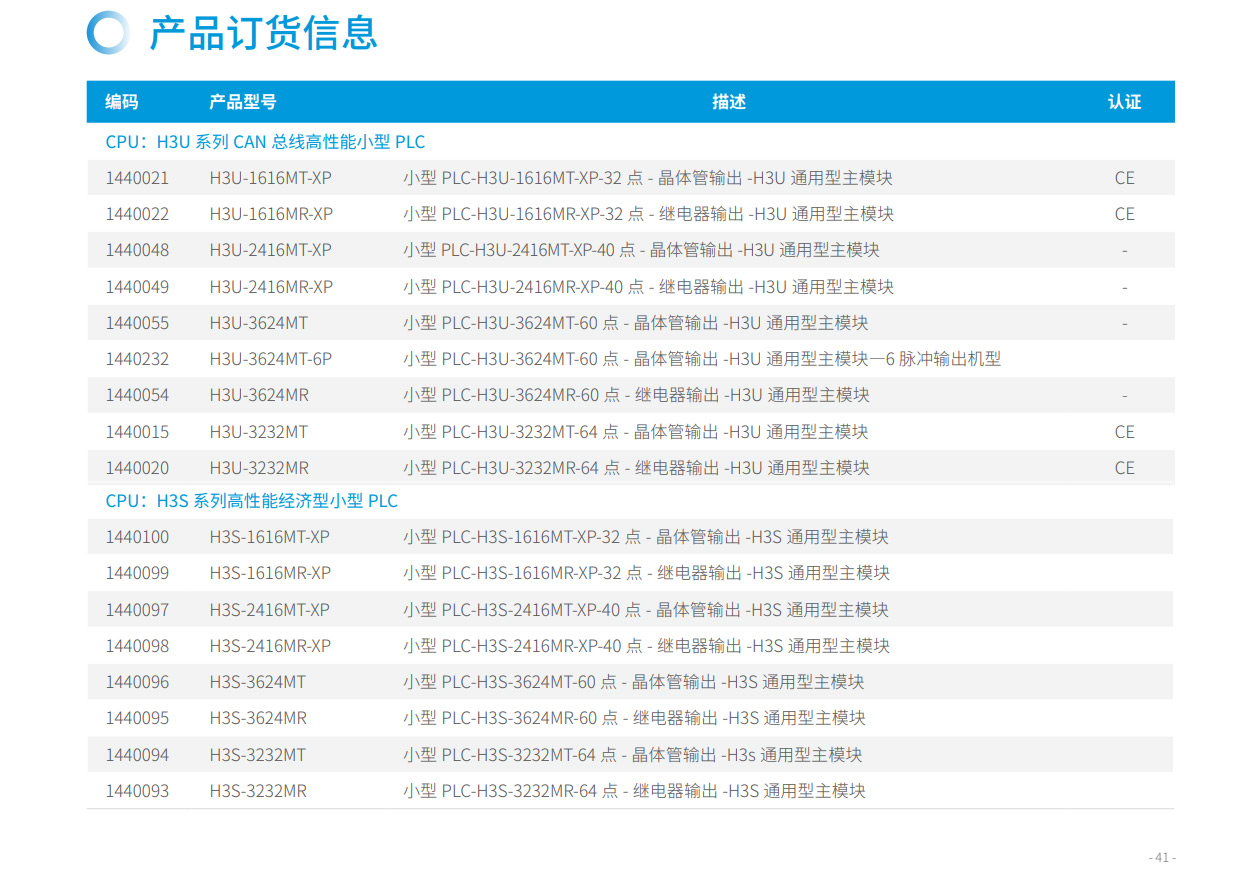Select the 编码 column header
This screenshot has width=1260, height=880.
[x=122, y=102]
